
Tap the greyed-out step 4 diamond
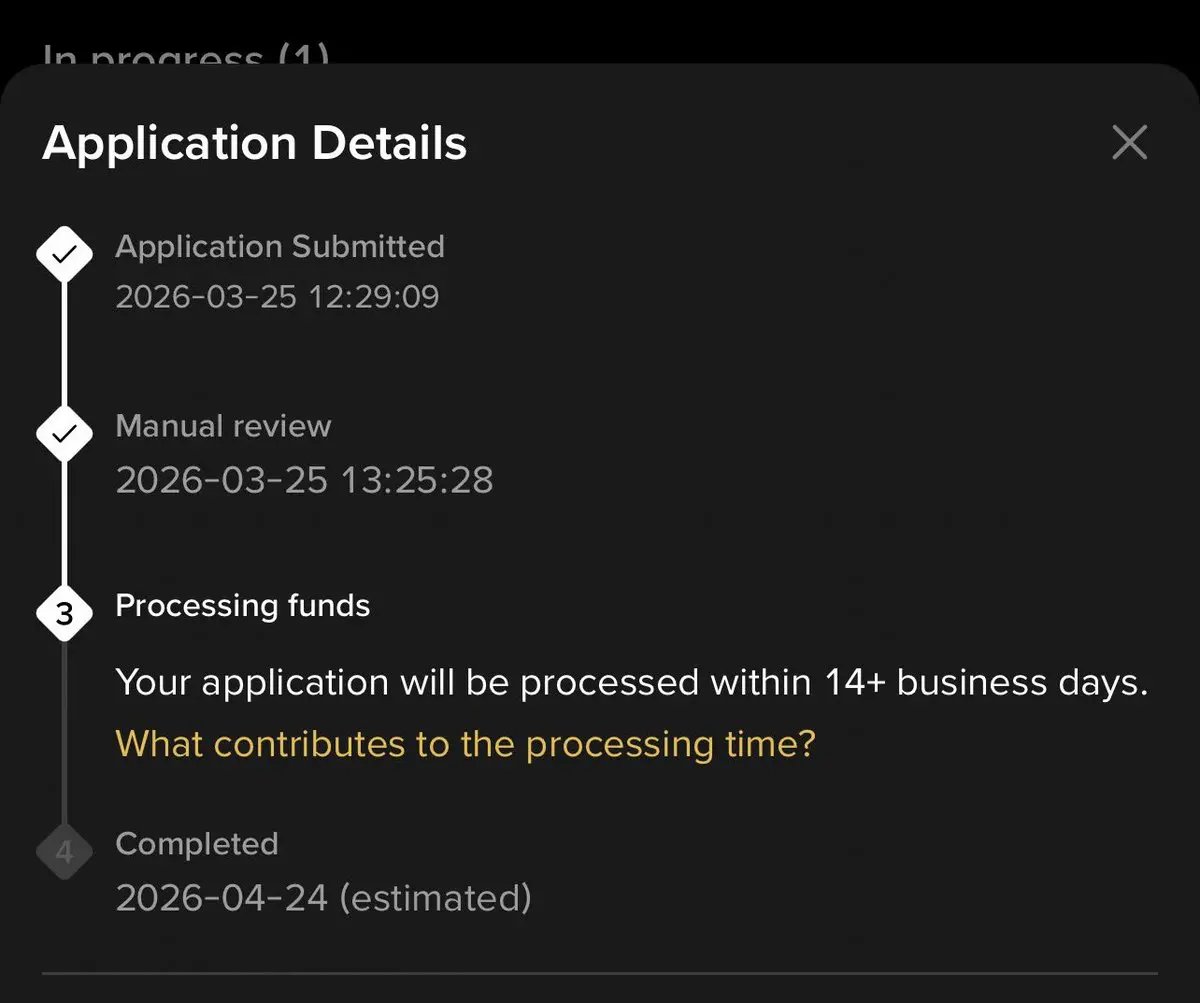[64, 853]
